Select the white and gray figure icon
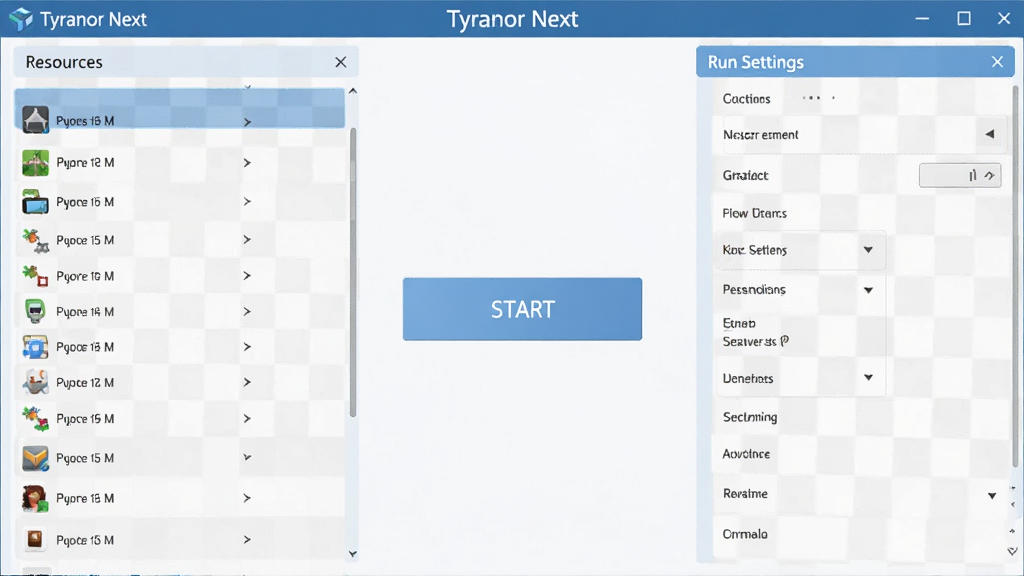This screenshot has height=576, width=1024. pos(35,382)
